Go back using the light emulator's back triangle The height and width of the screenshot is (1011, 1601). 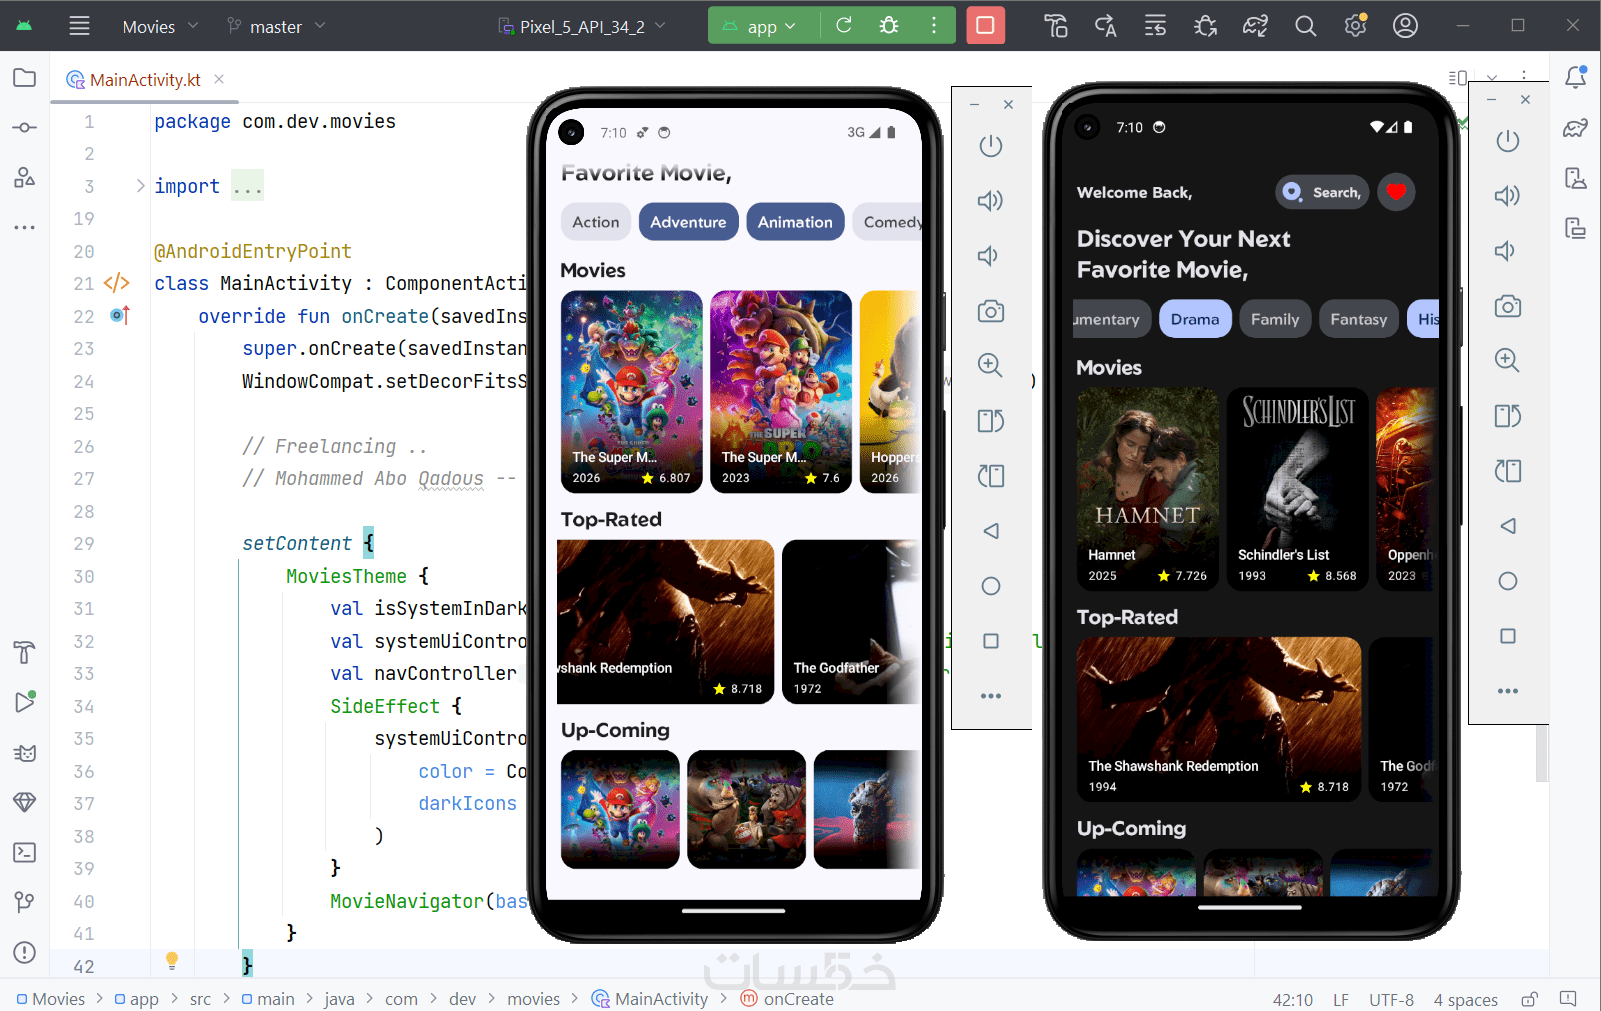991,531
